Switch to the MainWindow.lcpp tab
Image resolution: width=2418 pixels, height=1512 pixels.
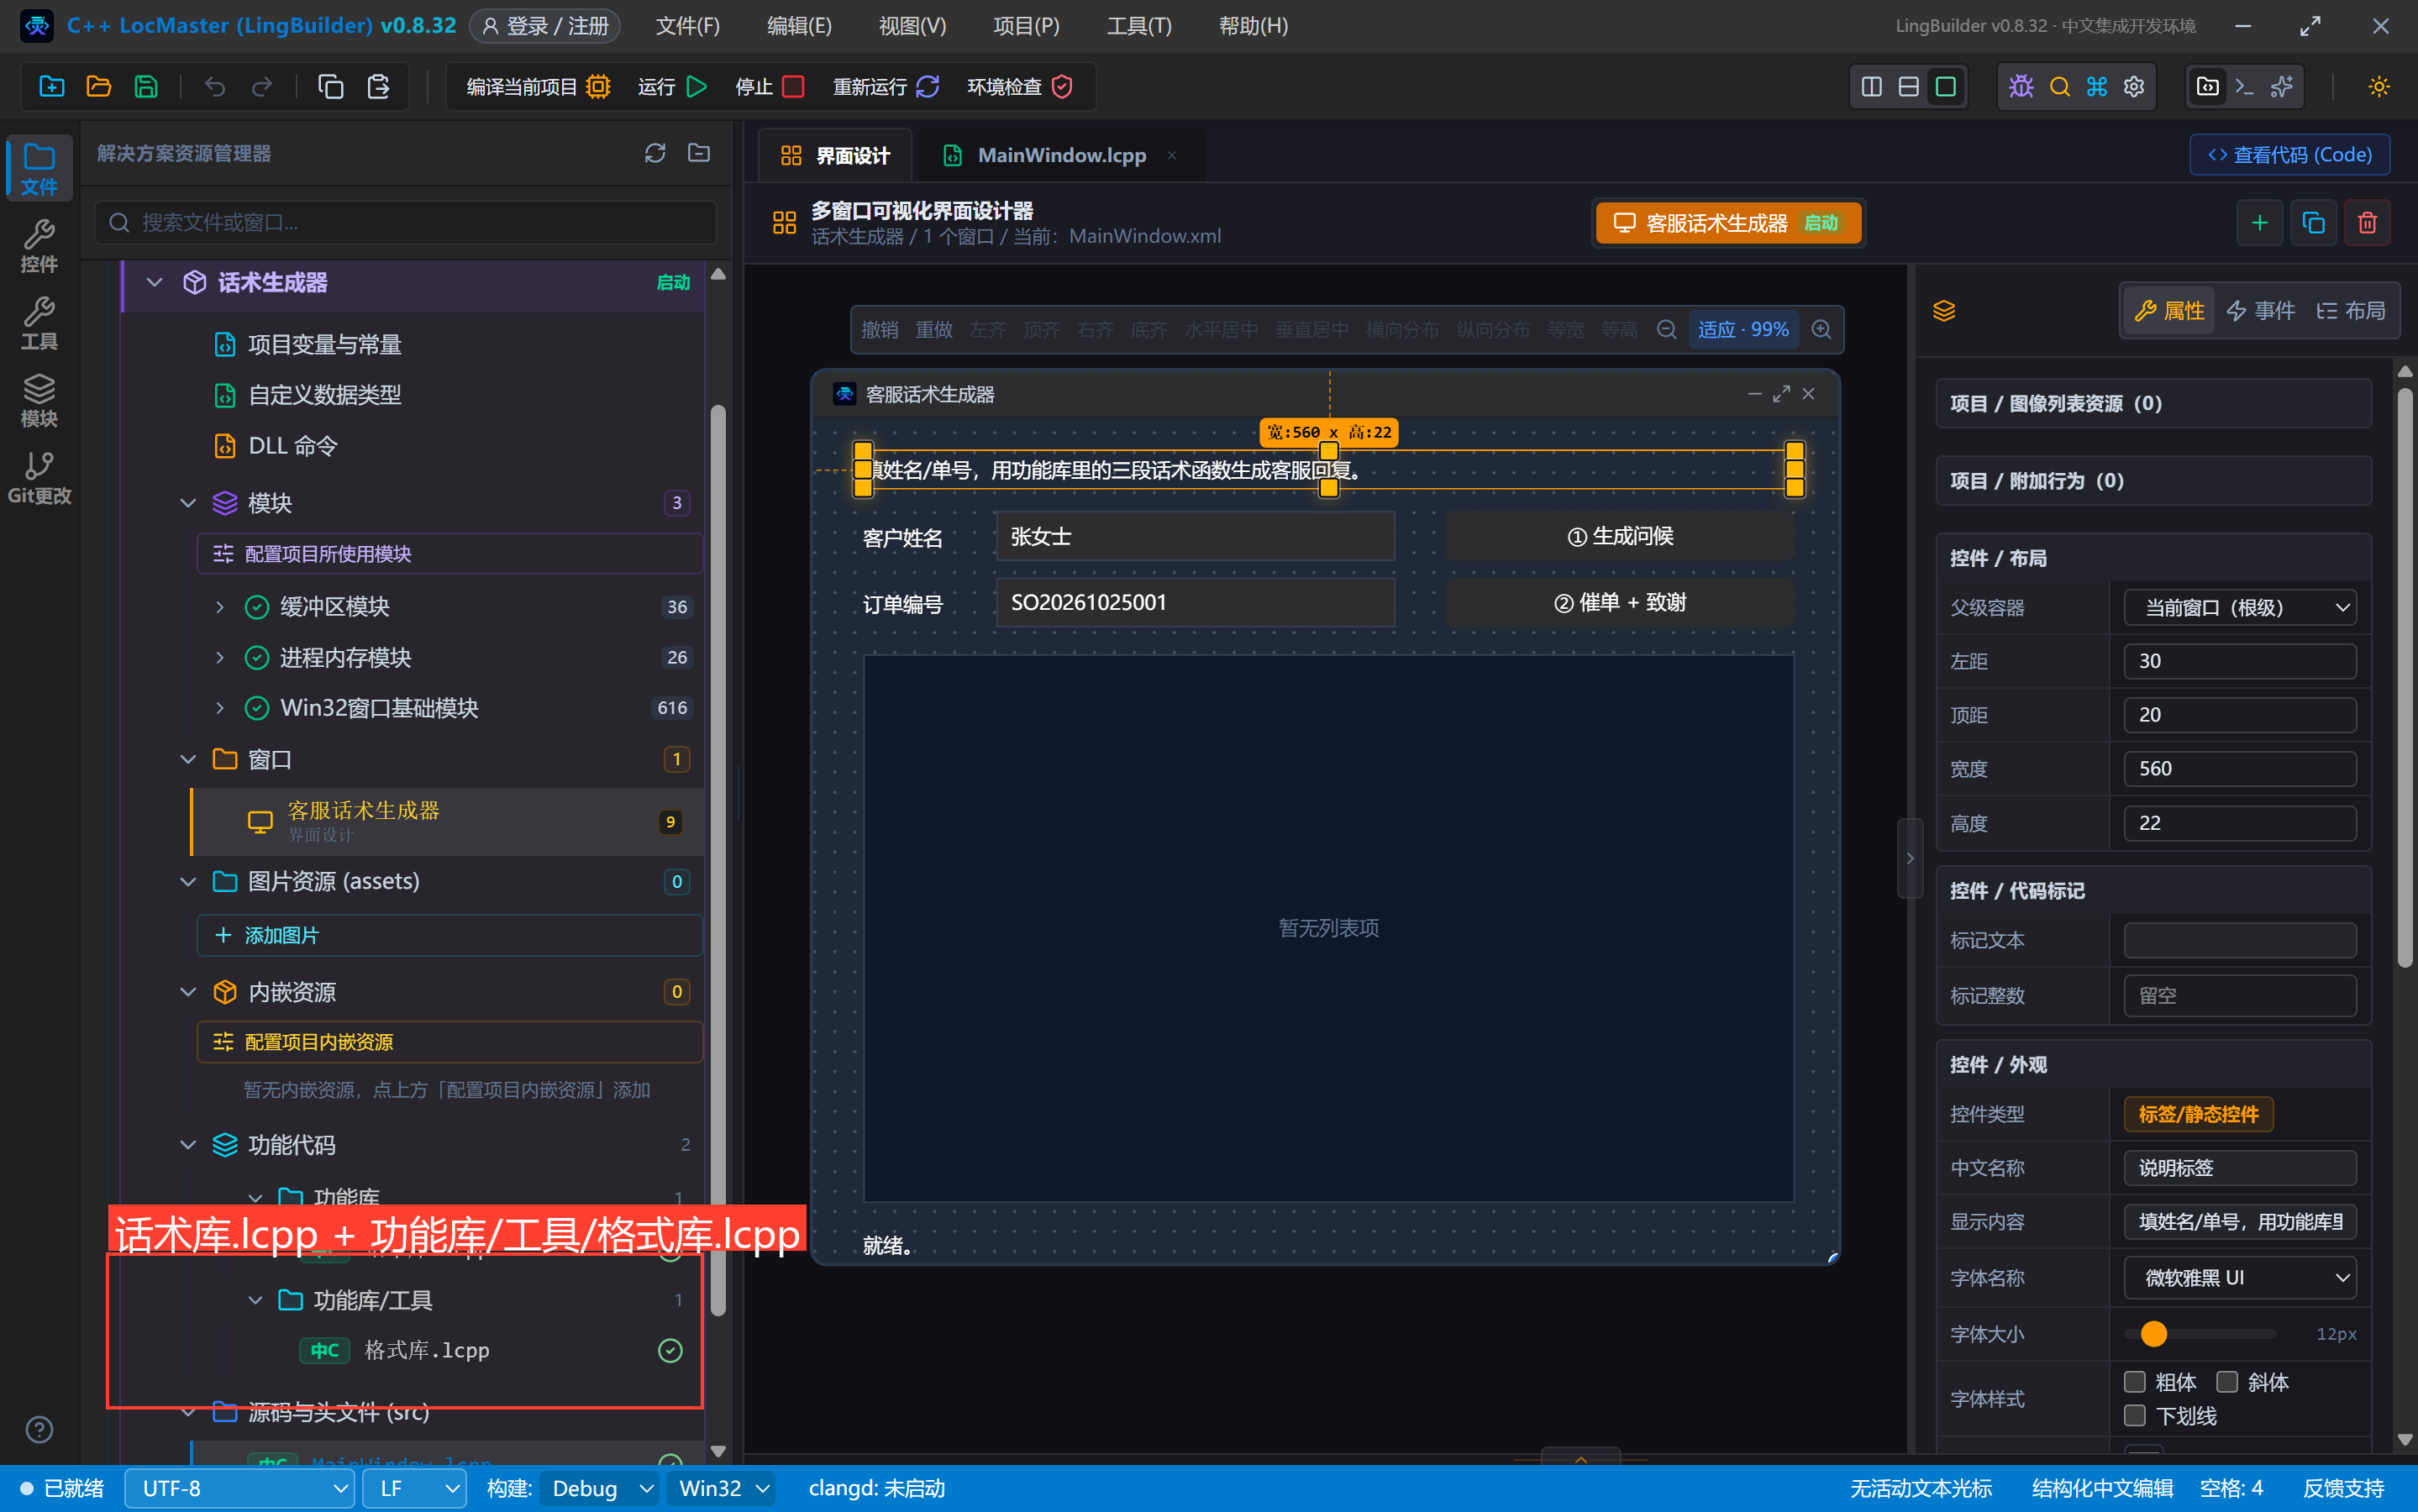(x=1060, y=155)
